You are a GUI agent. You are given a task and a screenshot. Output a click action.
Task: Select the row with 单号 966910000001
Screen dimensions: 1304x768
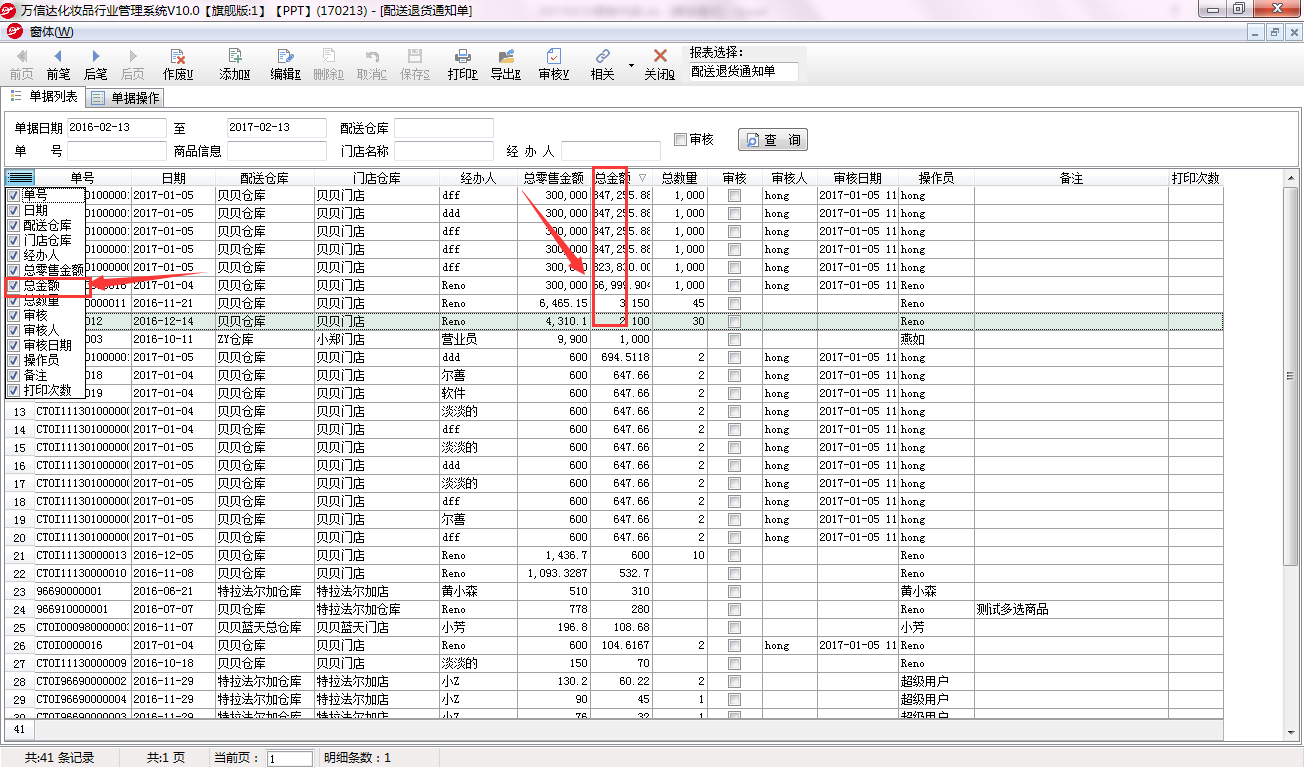point(615,609)
